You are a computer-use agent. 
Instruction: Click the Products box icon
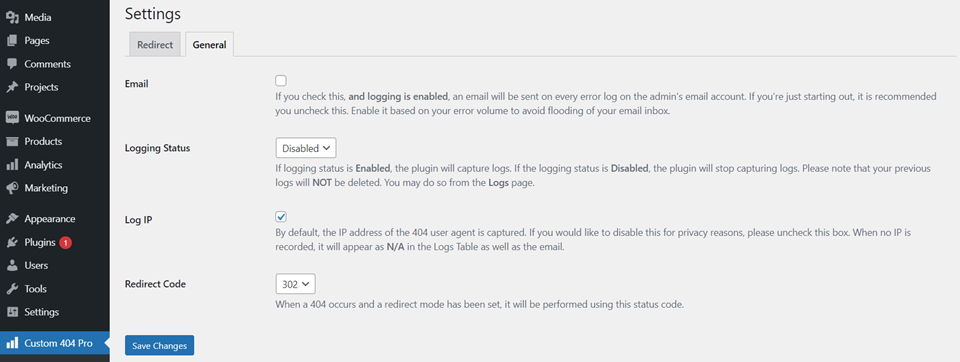coord(12,141)
